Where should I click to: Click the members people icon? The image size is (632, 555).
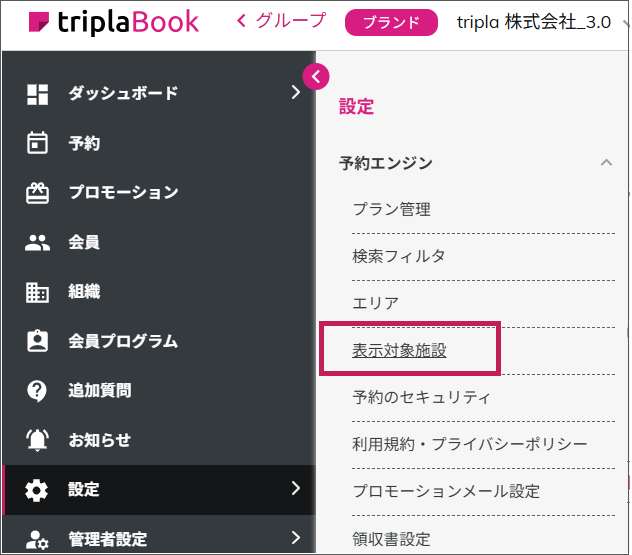coord(37,243)
